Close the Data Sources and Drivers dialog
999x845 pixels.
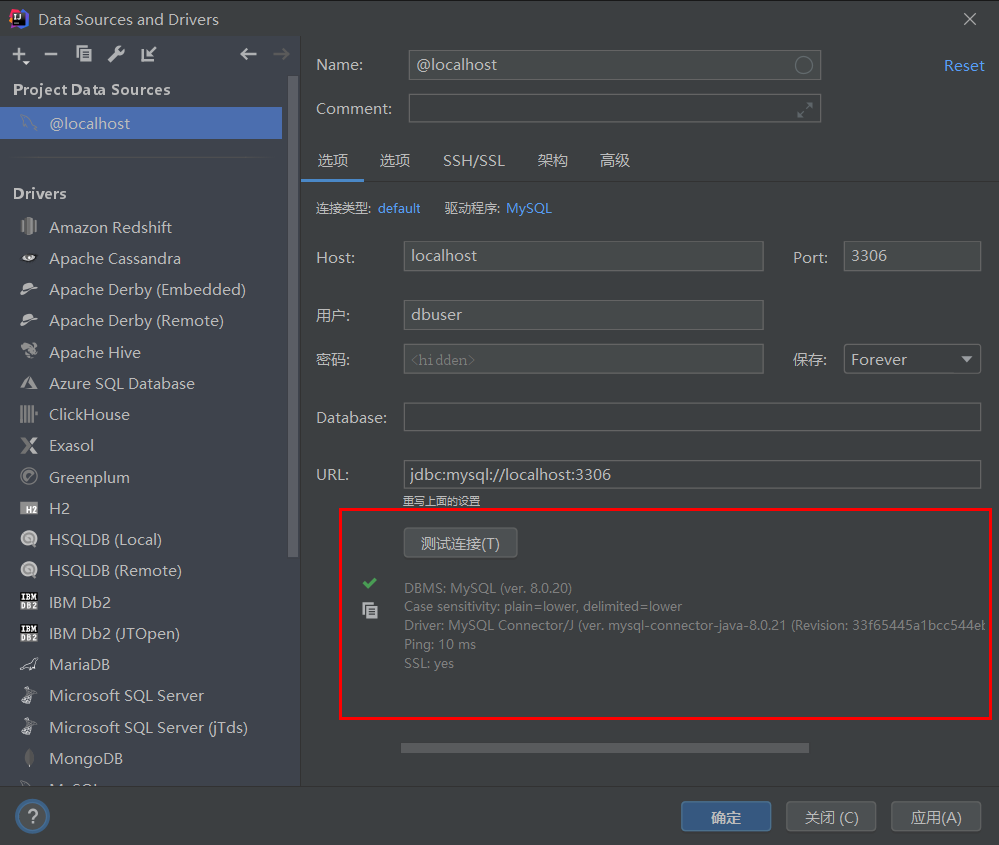click(x=970, y=19)
